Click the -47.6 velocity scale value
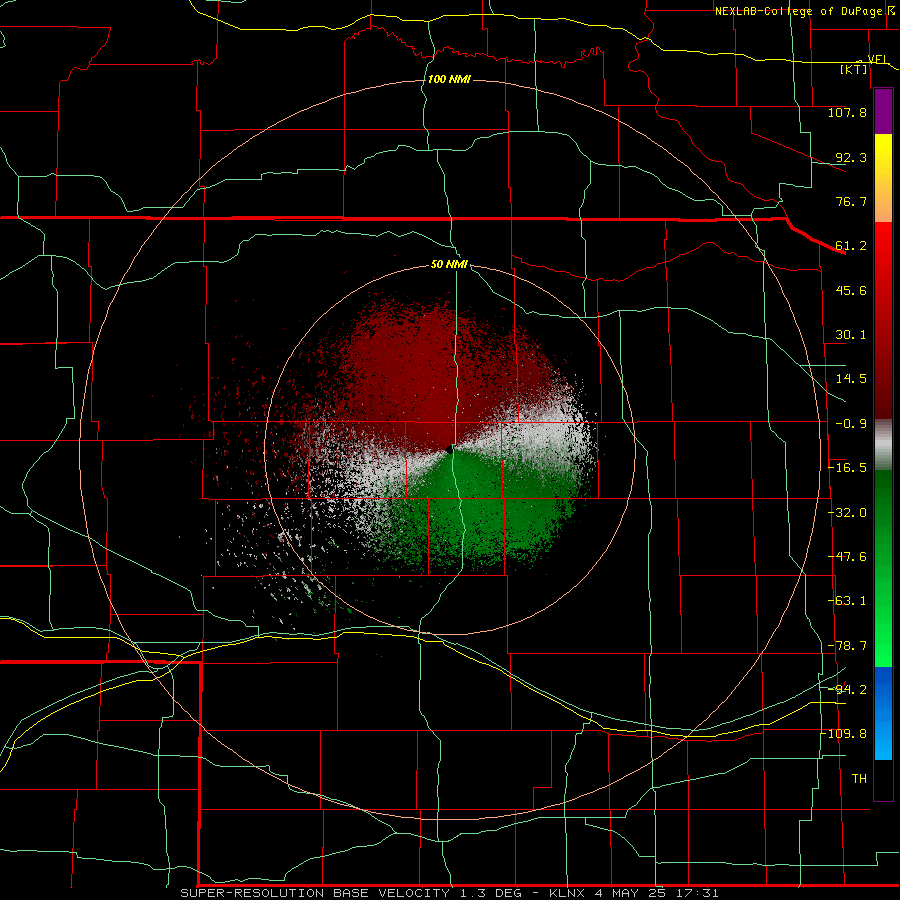 coord(847,557)
